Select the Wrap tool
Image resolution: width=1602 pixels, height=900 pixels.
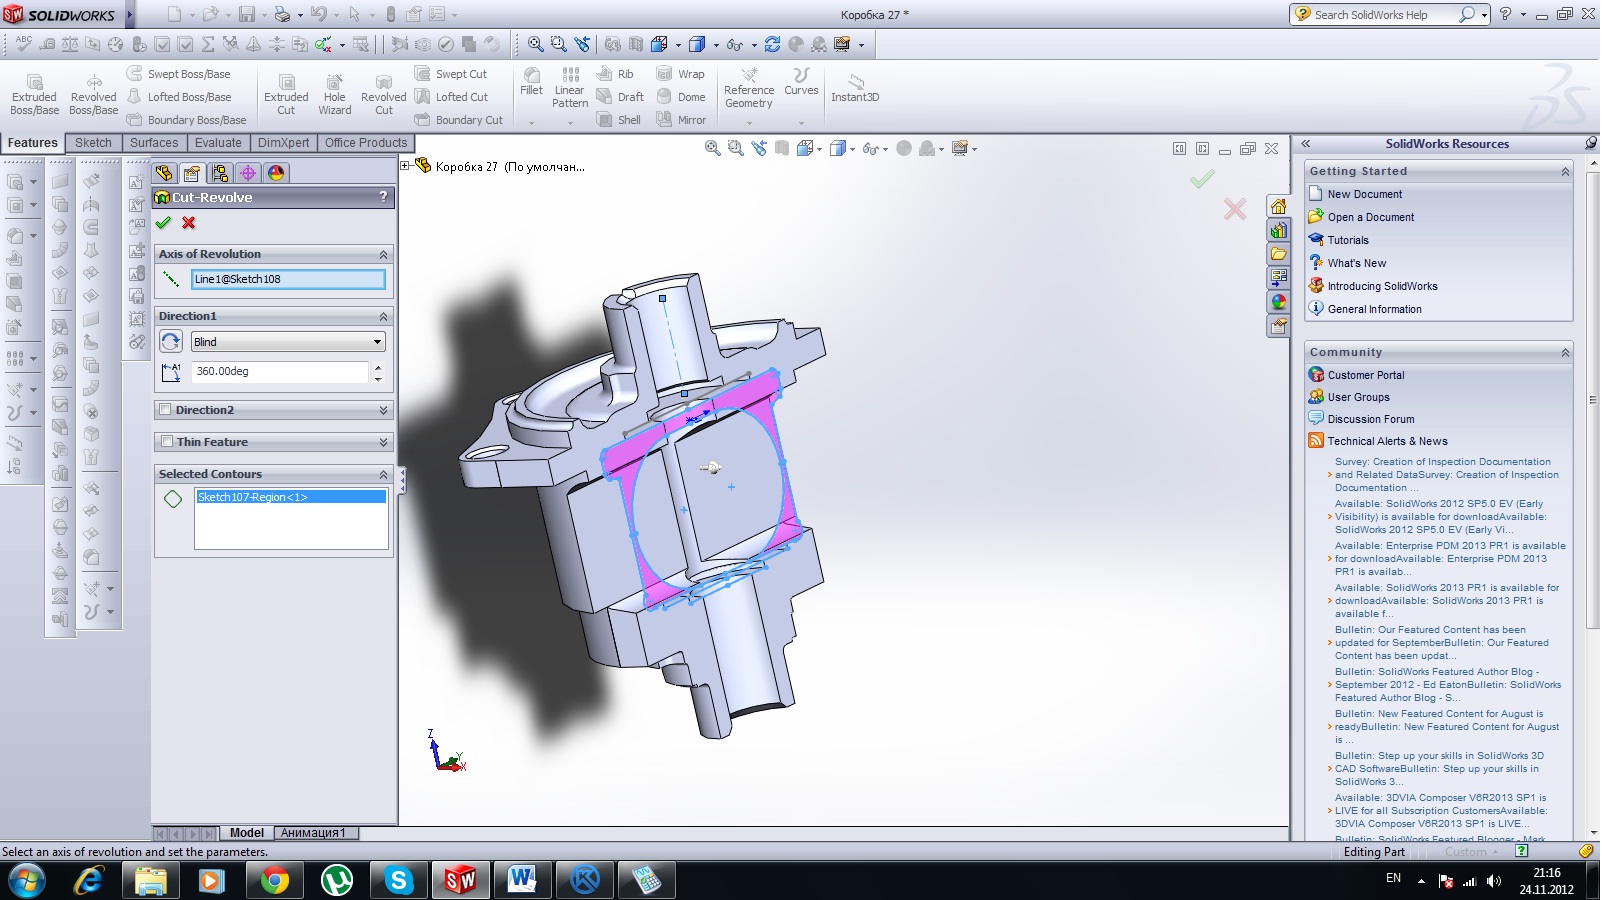click(680, 74)
